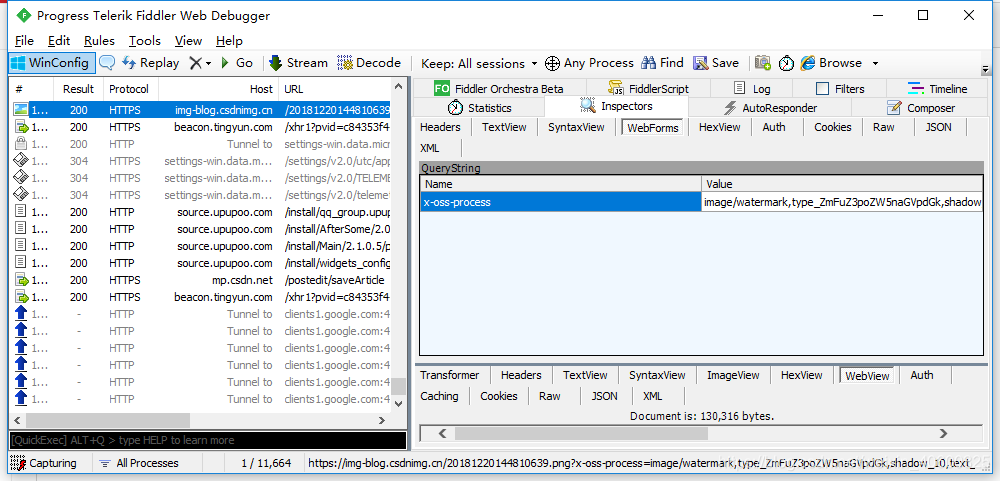Screen dimensions: 1000x481
Task: Select the /settings/v2.0/utc/app session
Action: point(201,161)
